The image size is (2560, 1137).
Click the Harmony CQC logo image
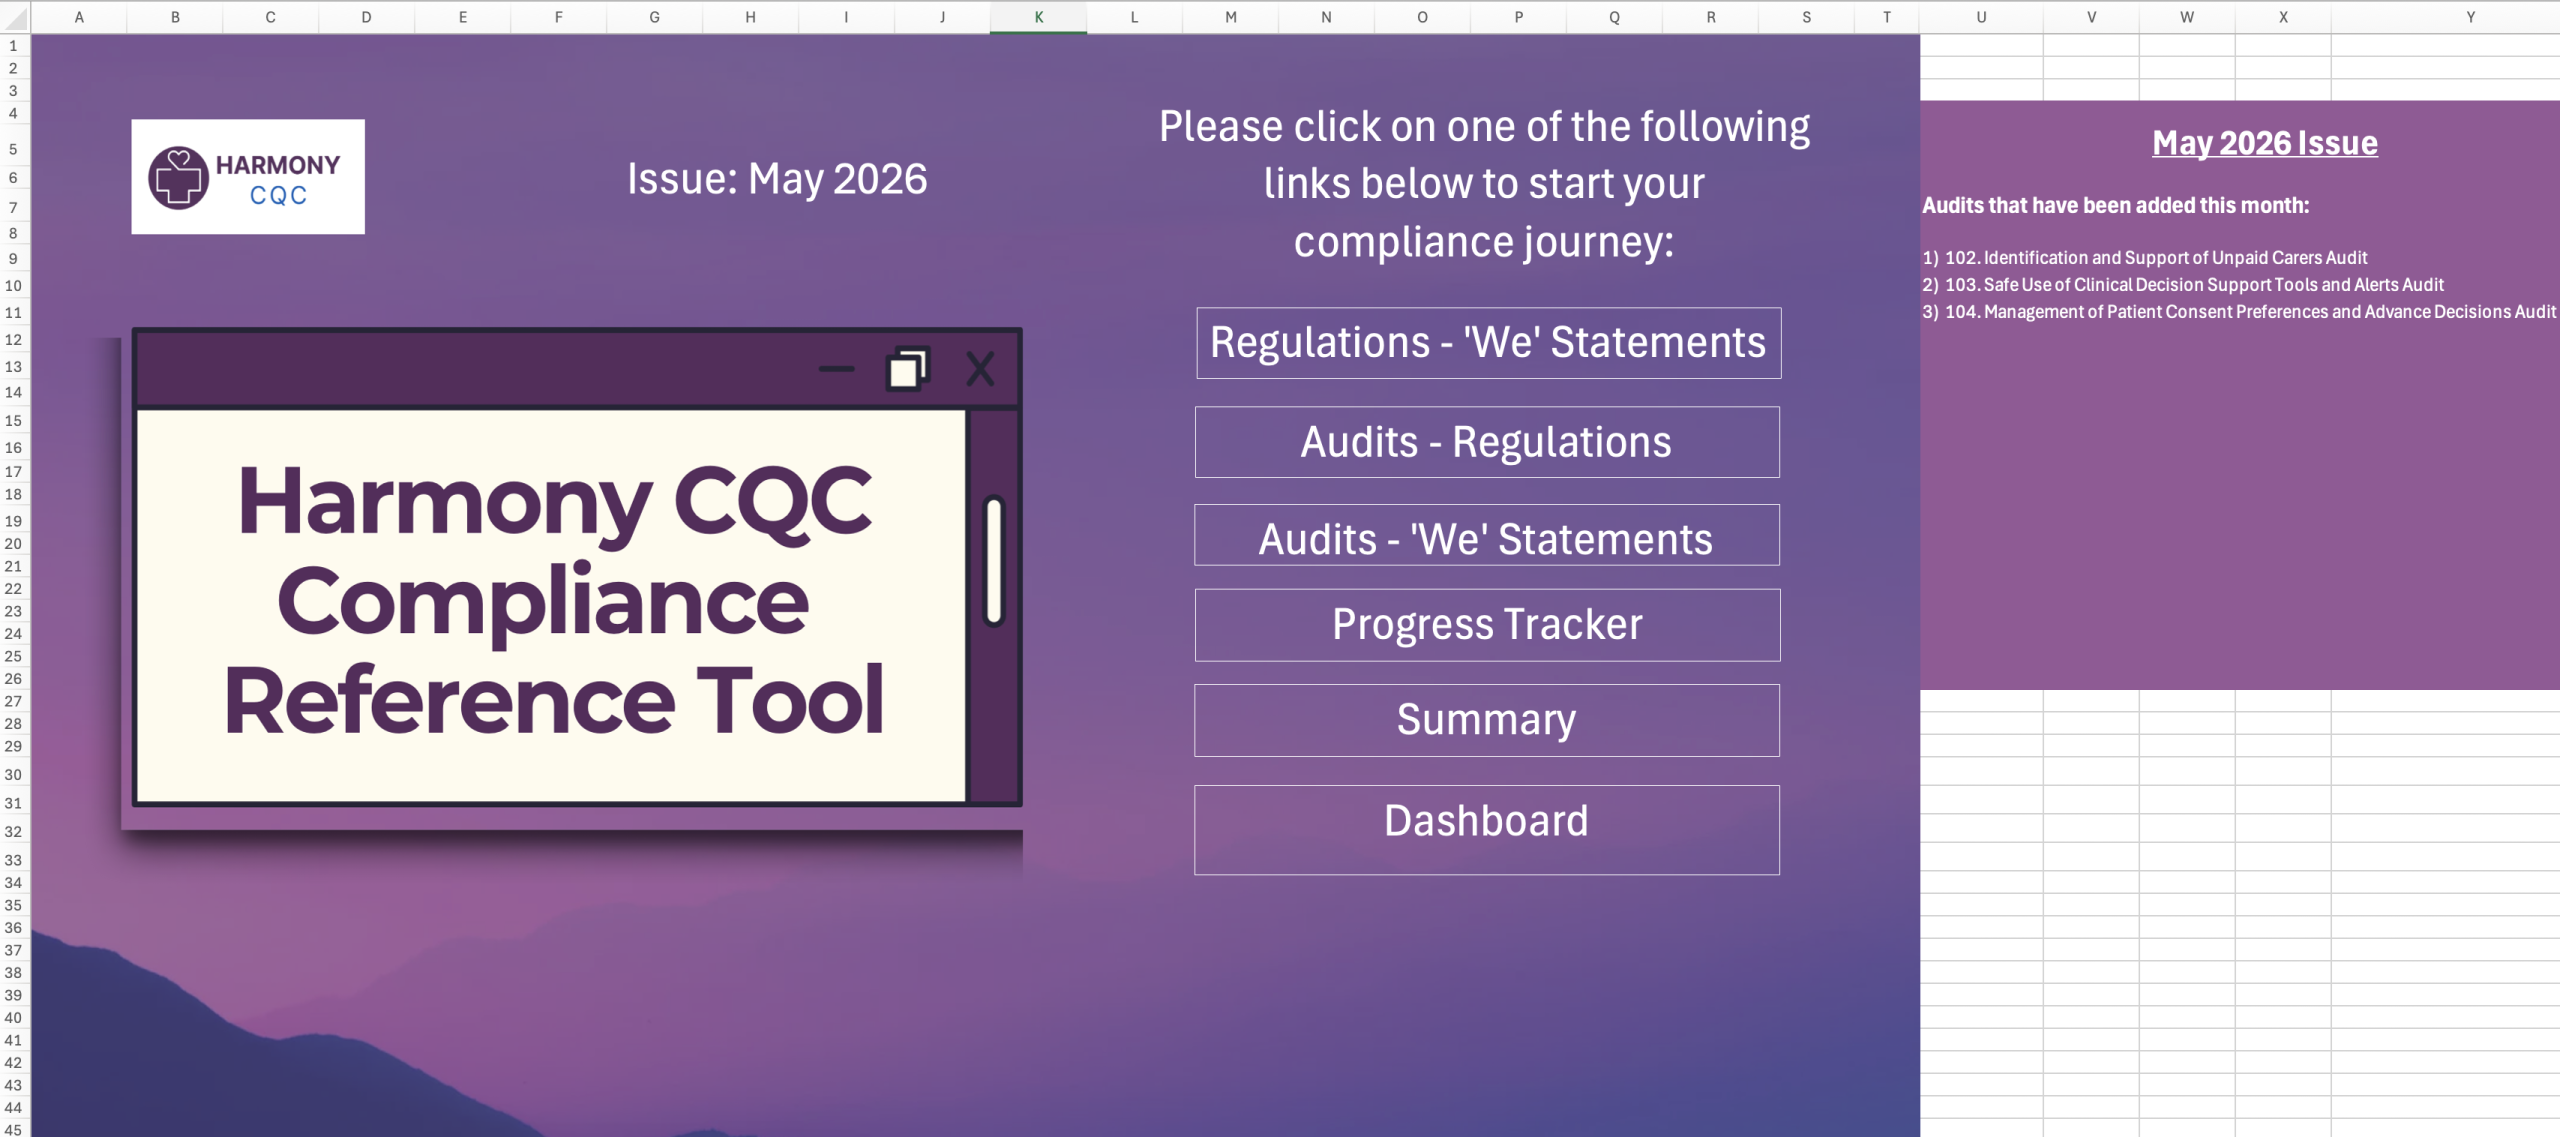248,177
